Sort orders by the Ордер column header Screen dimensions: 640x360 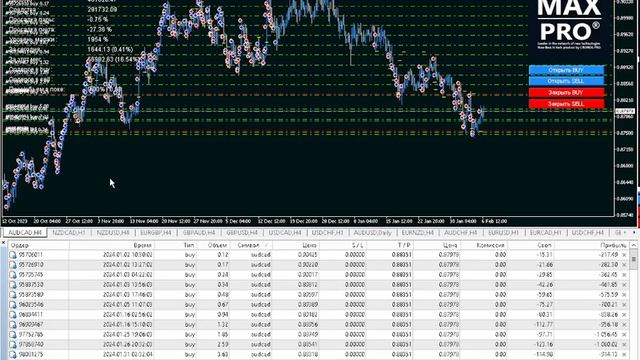pyautogui.click(x=39, y=245)
